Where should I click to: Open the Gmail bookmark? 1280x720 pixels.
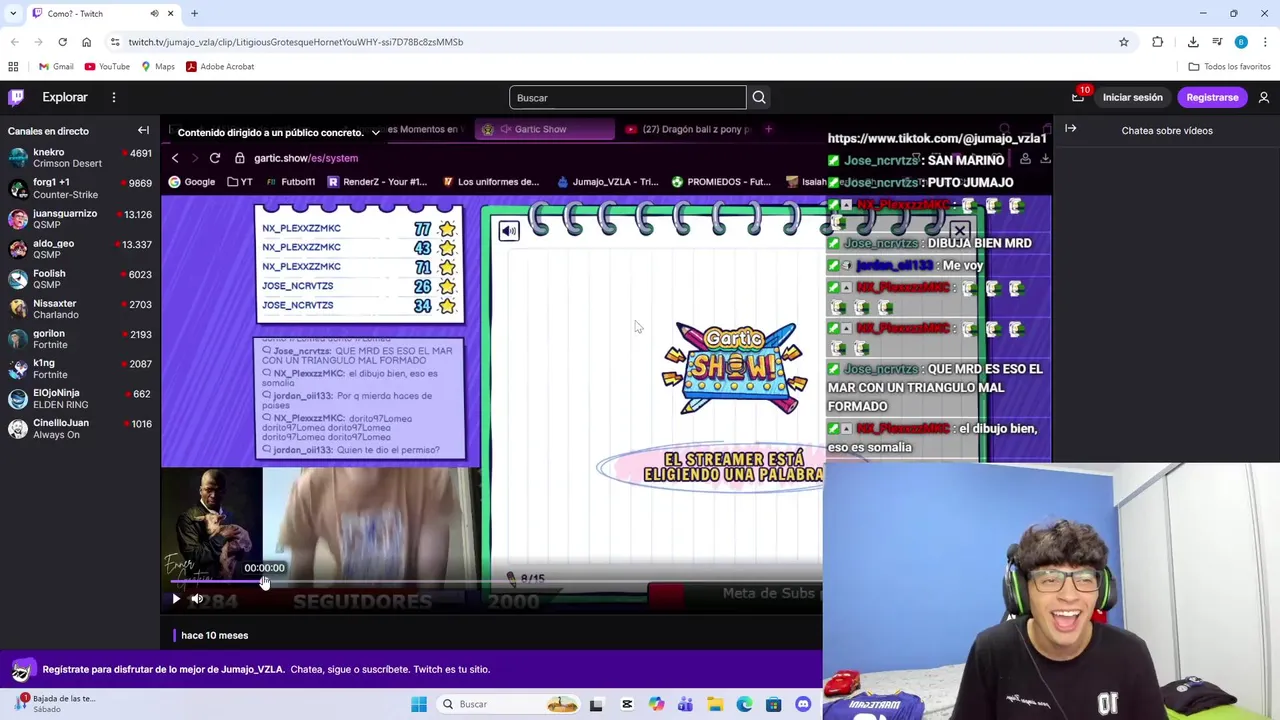[x=55, y=66]
